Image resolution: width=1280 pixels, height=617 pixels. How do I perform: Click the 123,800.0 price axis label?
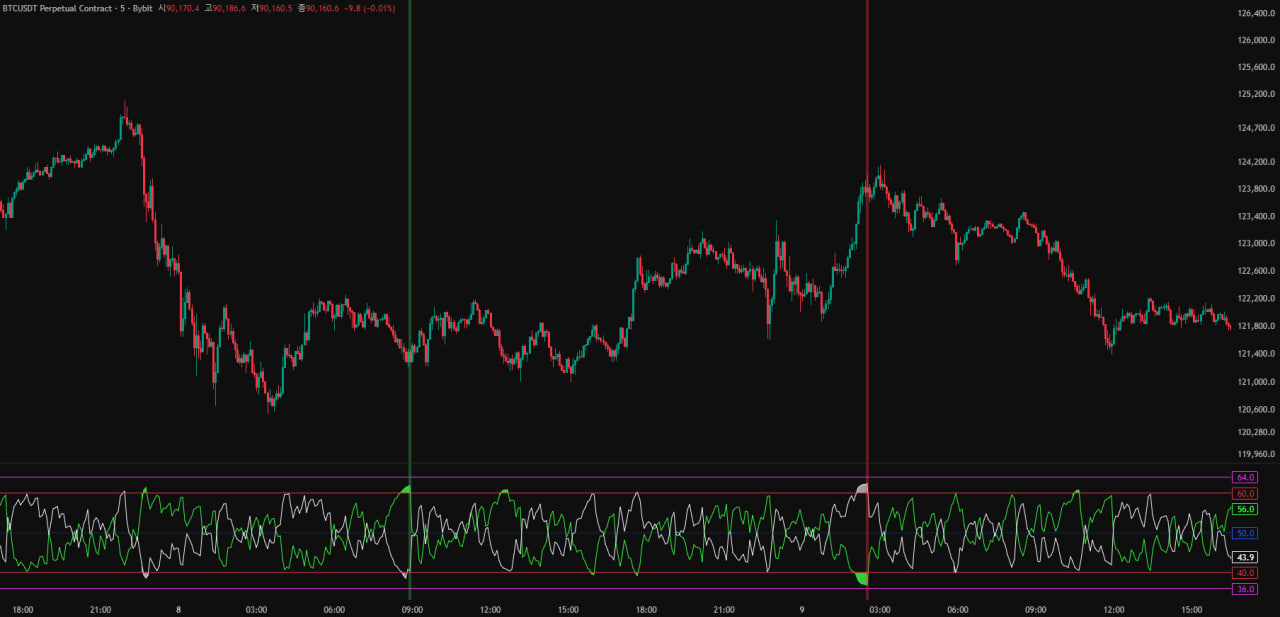1254,188
